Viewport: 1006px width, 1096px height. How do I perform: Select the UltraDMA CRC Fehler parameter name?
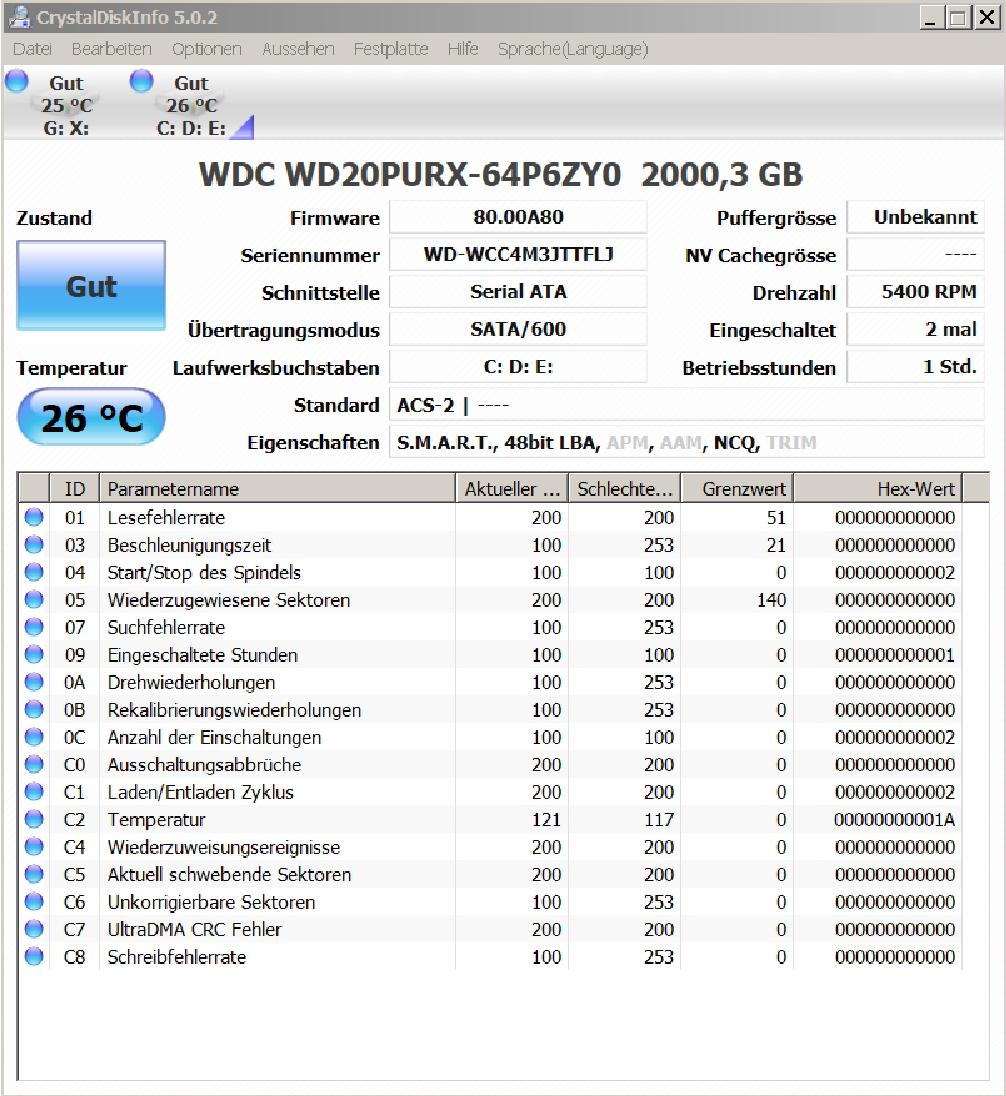194,930
